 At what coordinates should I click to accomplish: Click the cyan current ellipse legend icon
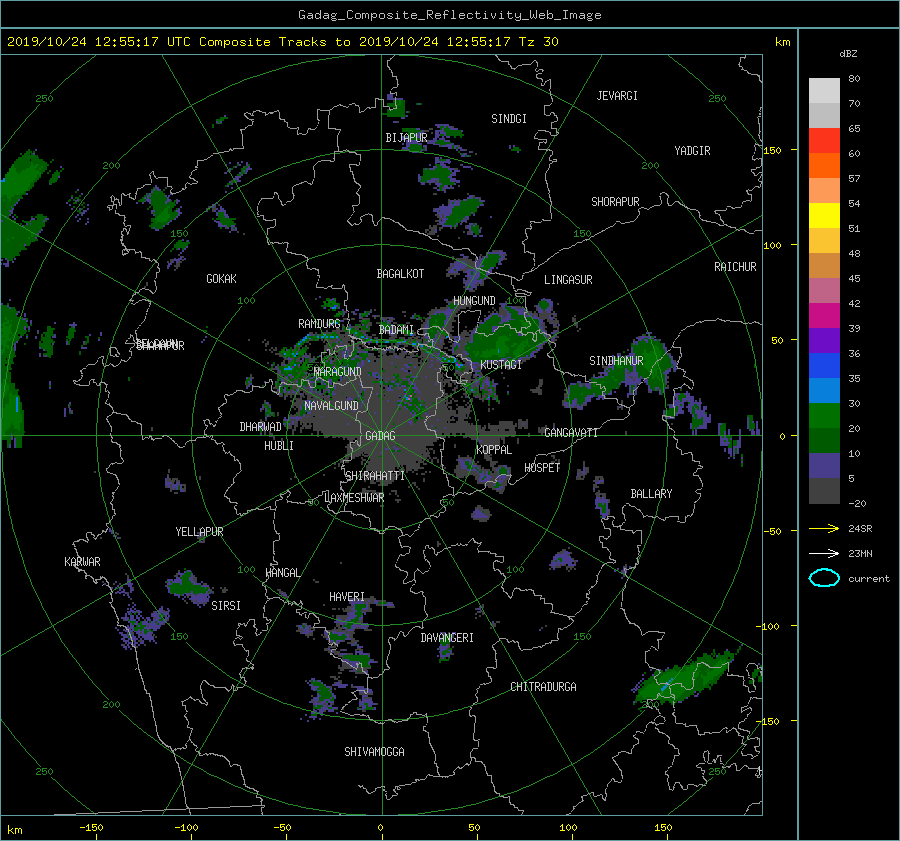point(824,578)
